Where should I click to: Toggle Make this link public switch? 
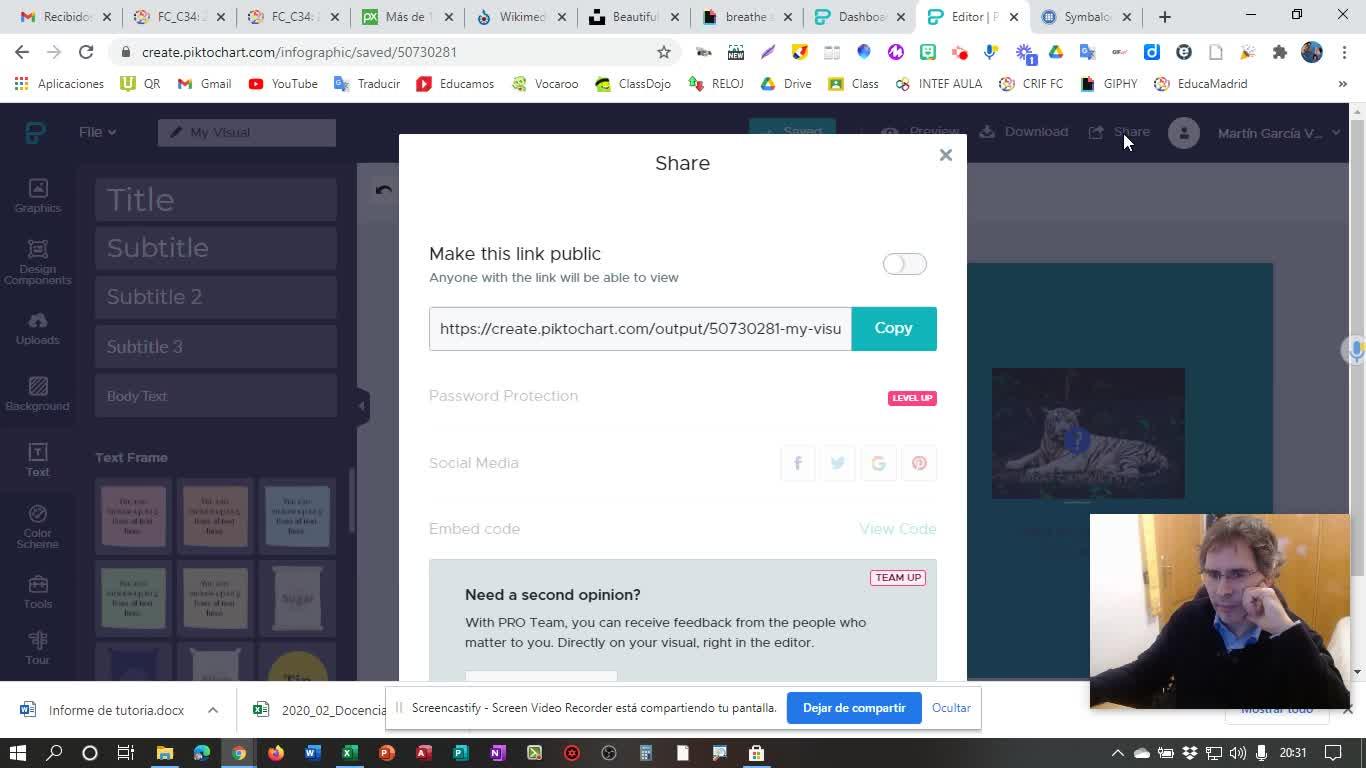905,264
